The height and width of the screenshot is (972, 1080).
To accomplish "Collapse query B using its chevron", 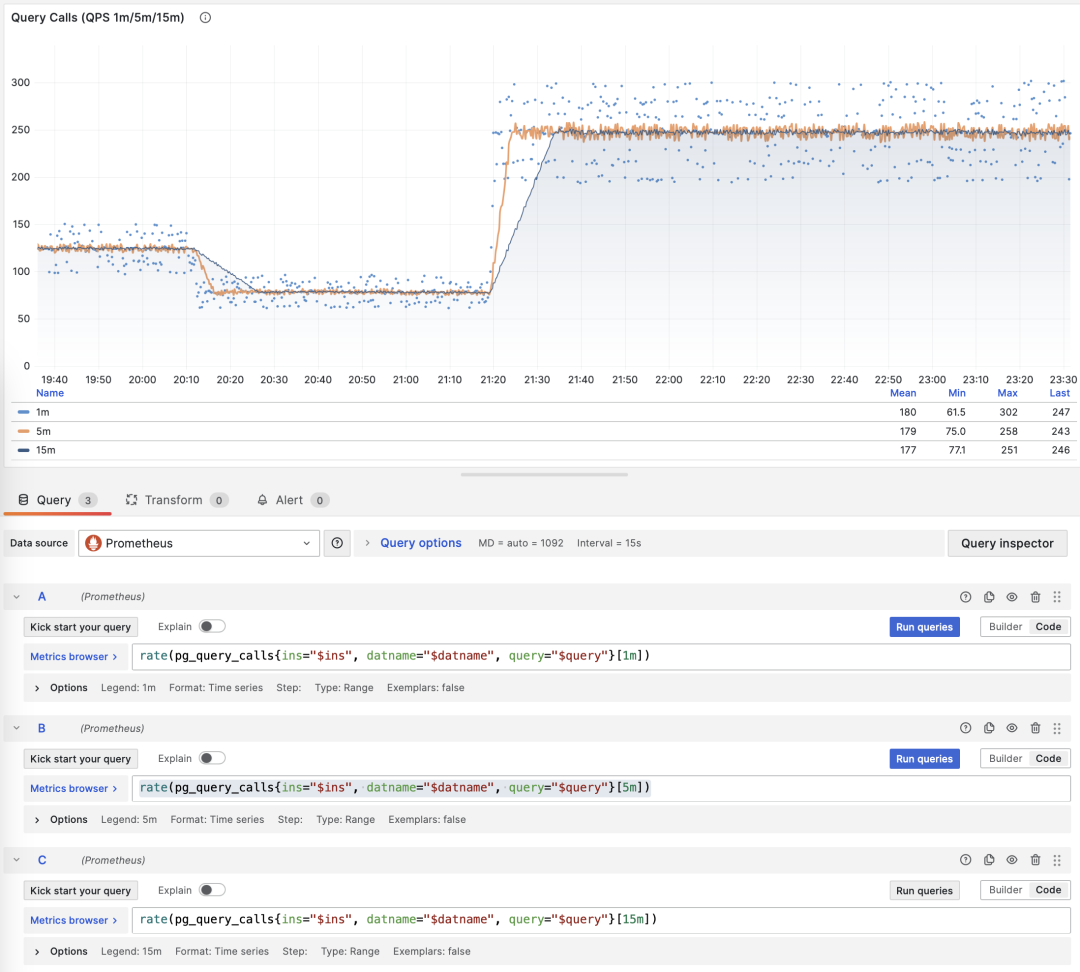I will point(17,729).
